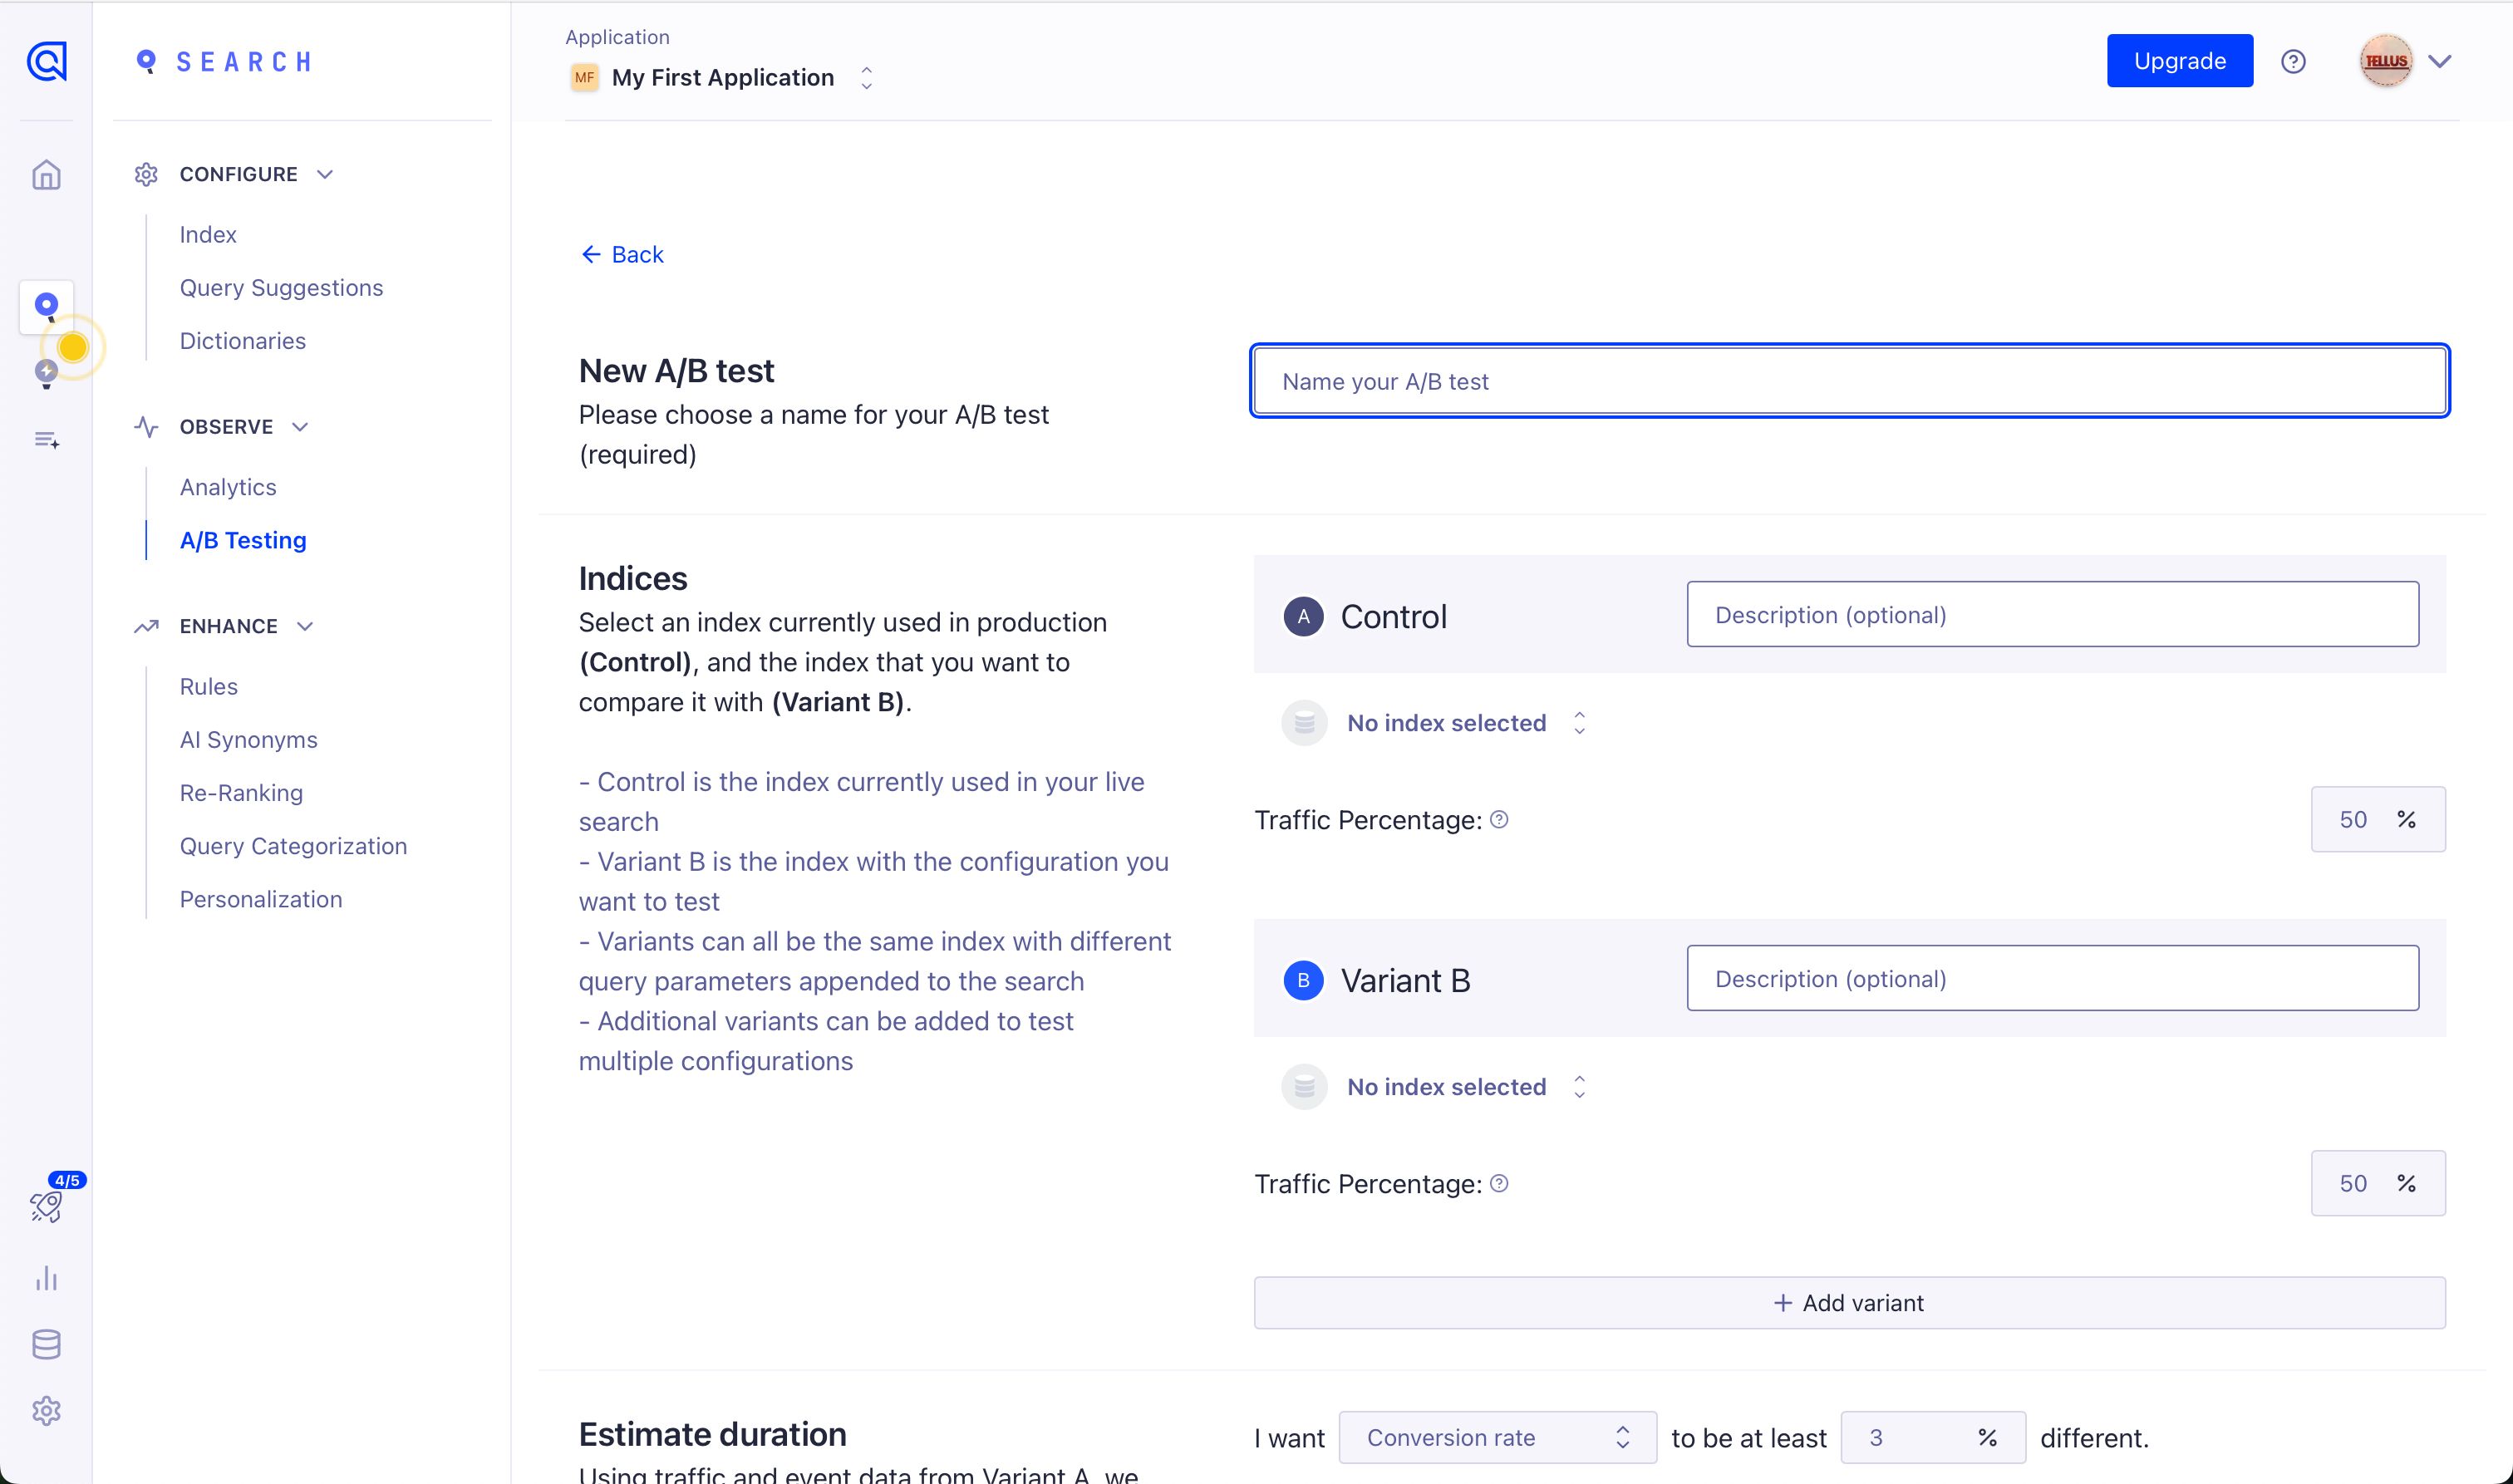Viewport: 2513px width, 1484px height.
Task: Click the Back link
Action: point(622,255)
